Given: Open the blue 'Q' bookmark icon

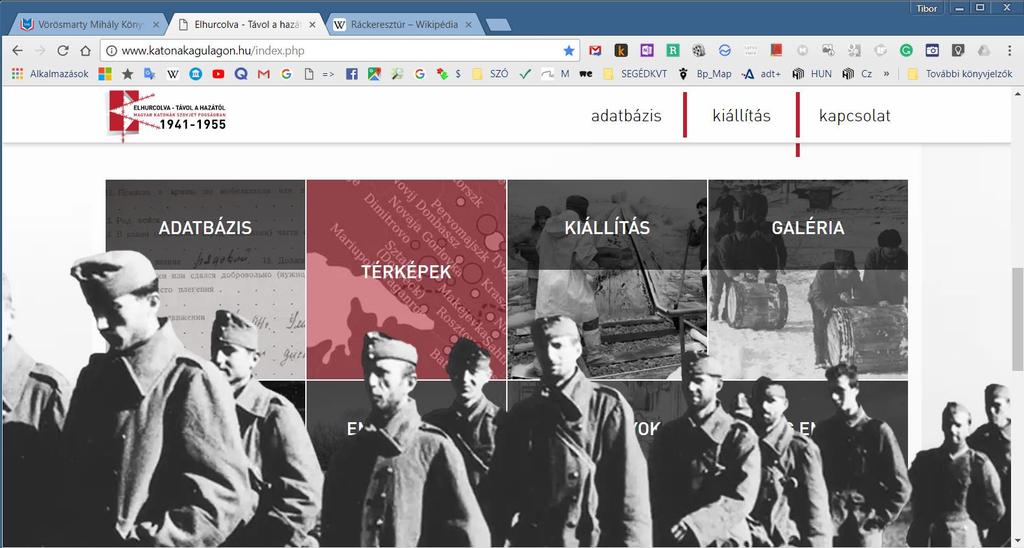Looking at the screenshot, I should click(241, 74).
